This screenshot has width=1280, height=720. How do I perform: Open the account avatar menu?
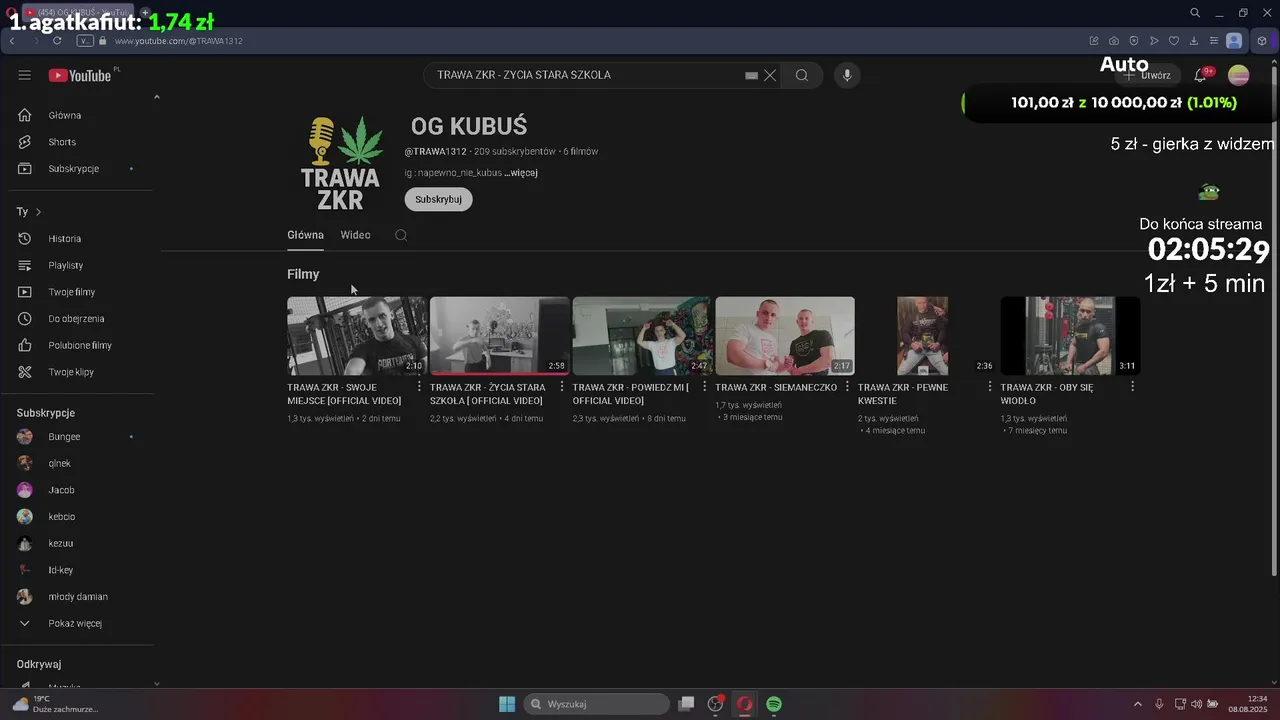point(1239,75)
